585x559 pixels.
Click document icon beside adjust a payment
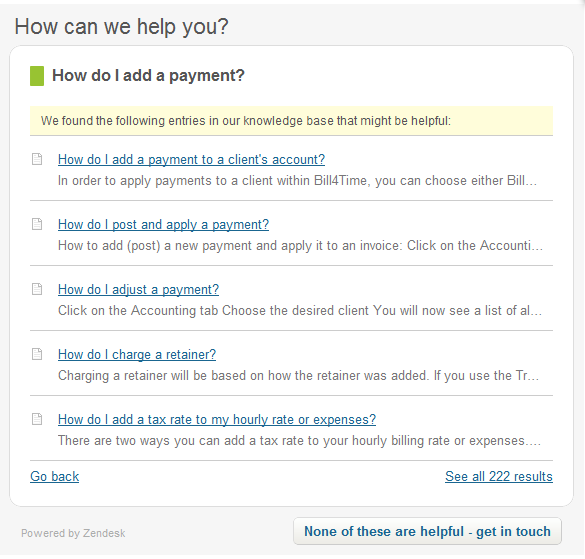(37, 289)
